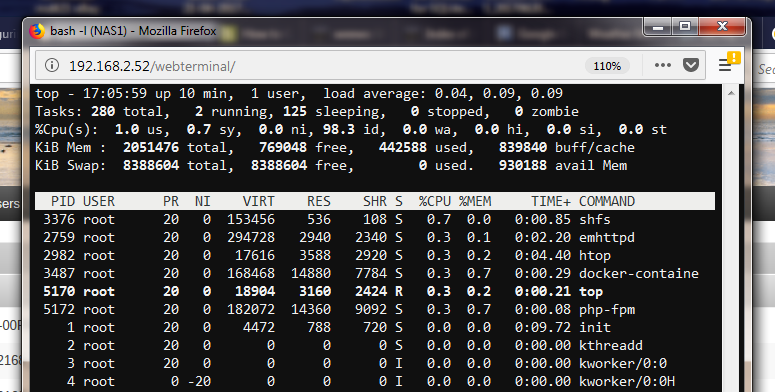Click the RES column header
Viewport: 775px width, 392px height.
click(x=318, y=202)
